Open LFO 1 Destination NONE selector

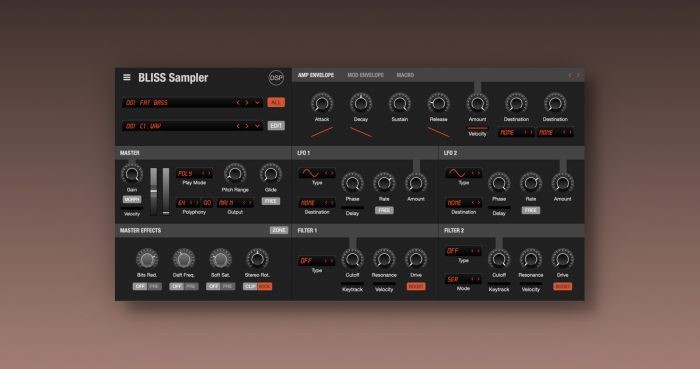(x=317, y=203)
